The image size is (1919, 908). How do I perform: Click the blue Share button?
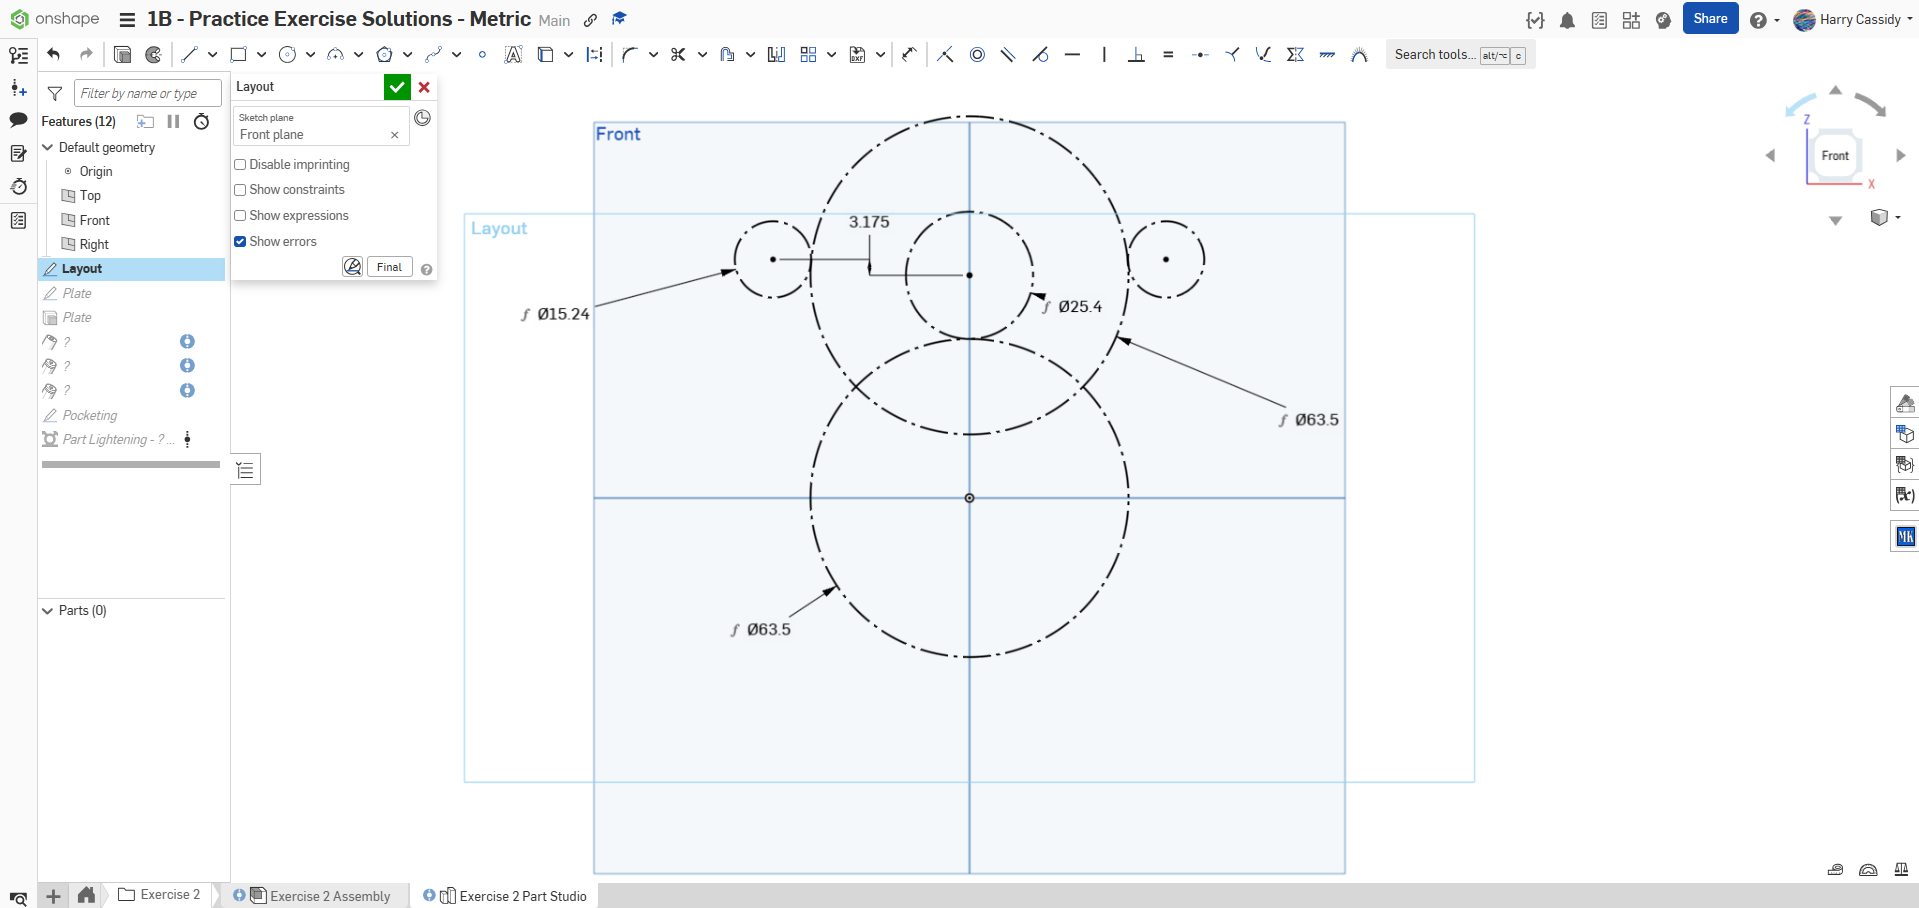(1710, 19)
